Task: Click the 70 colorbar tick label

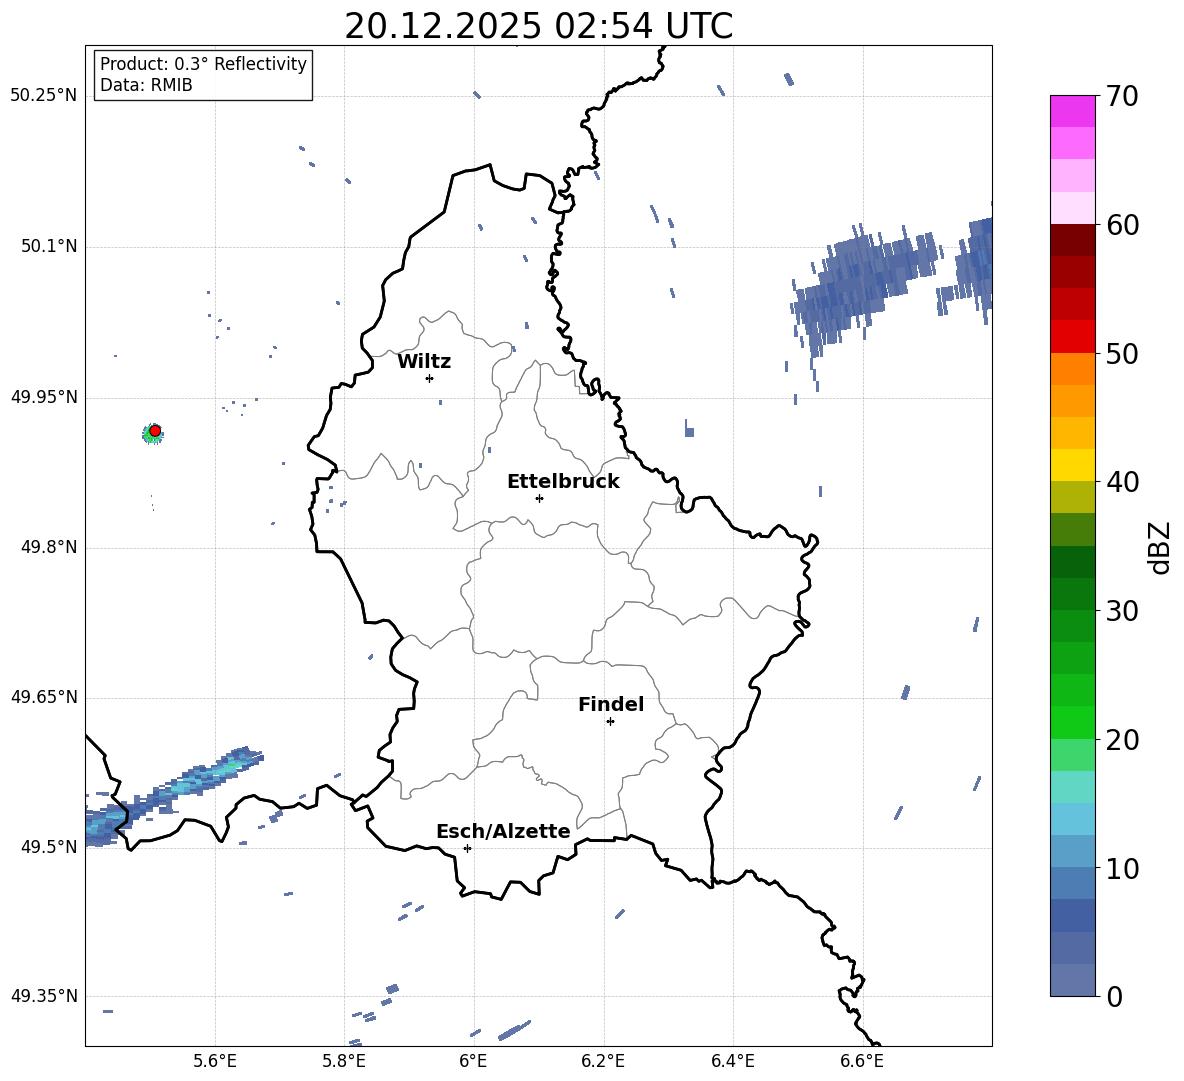Action: (x=1122, y=97)
